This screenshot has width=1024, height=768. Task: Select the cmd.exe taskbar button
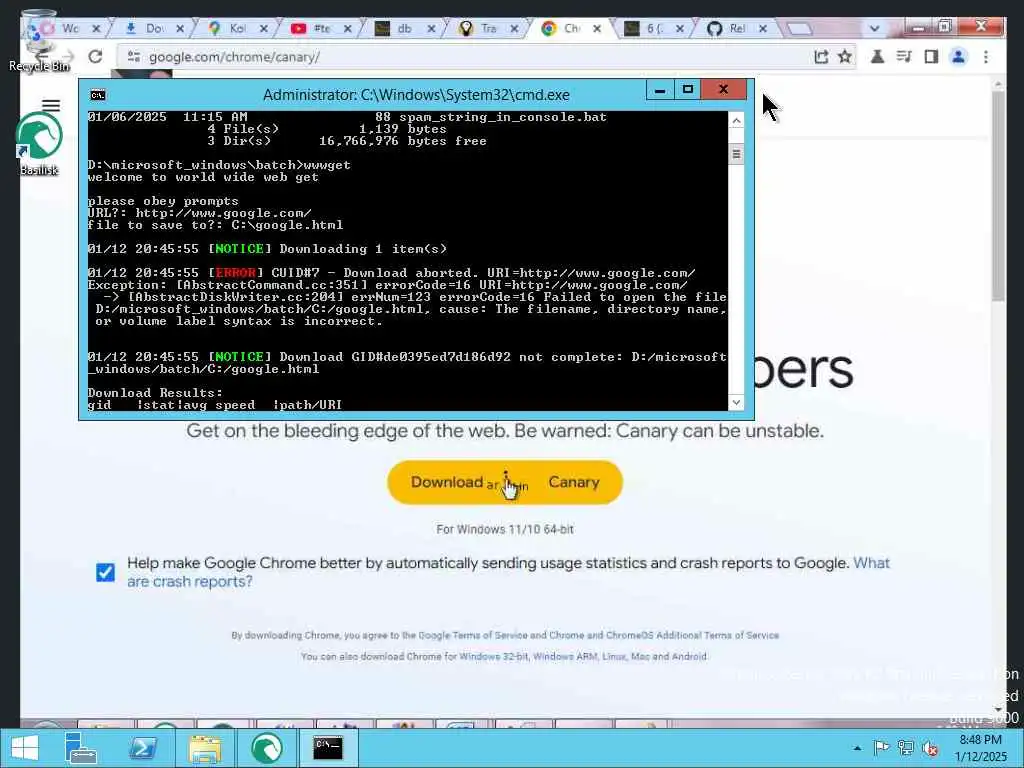(328, 748)
